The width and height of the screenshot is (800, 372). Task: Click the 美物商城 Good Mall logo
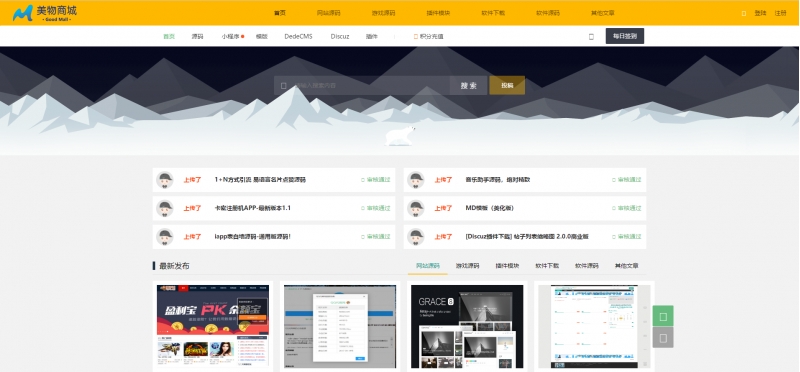tap(45, 13)
